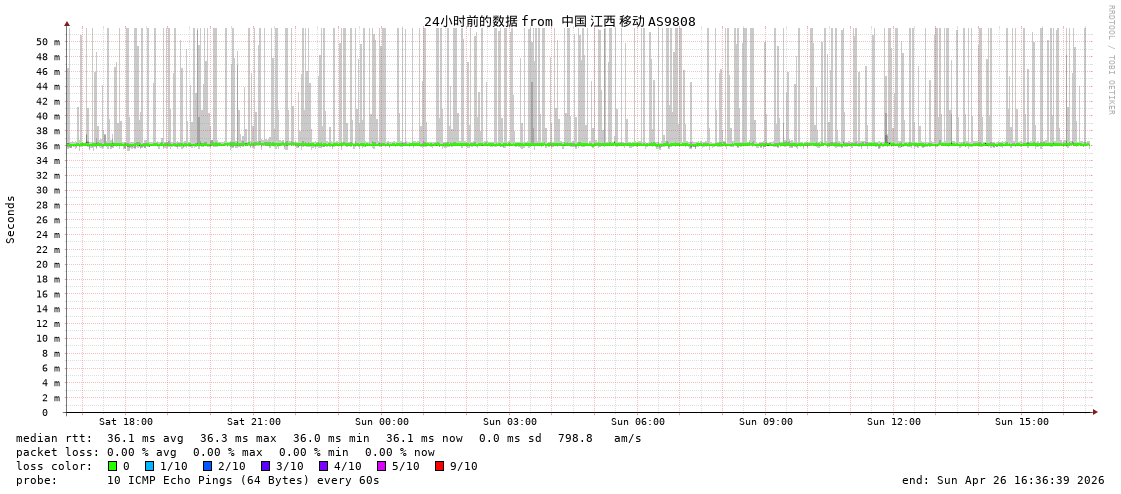Select the Sun 06:00 time label
Viewport: 1121px width, 494px height.
(638, 422)
